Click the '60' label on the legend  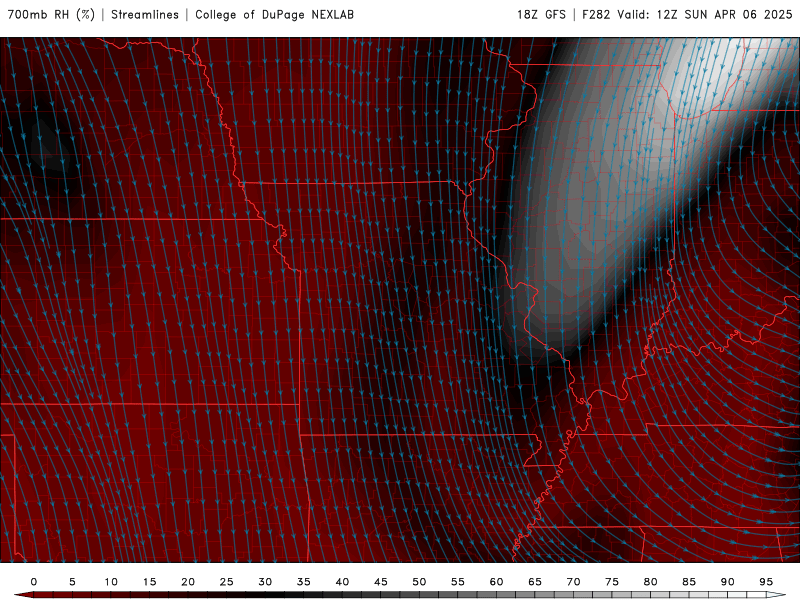[x=496, y=582]
